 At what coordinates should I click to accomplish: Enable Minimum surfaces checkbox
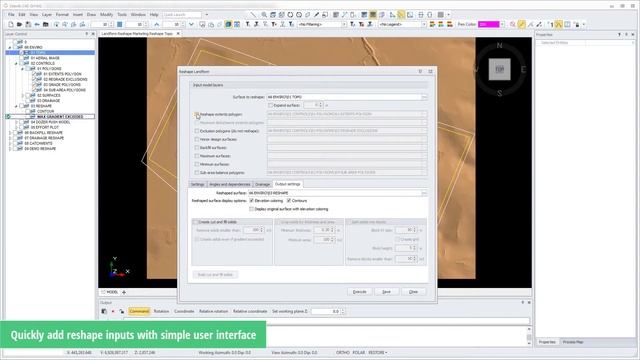pos(197,164)
